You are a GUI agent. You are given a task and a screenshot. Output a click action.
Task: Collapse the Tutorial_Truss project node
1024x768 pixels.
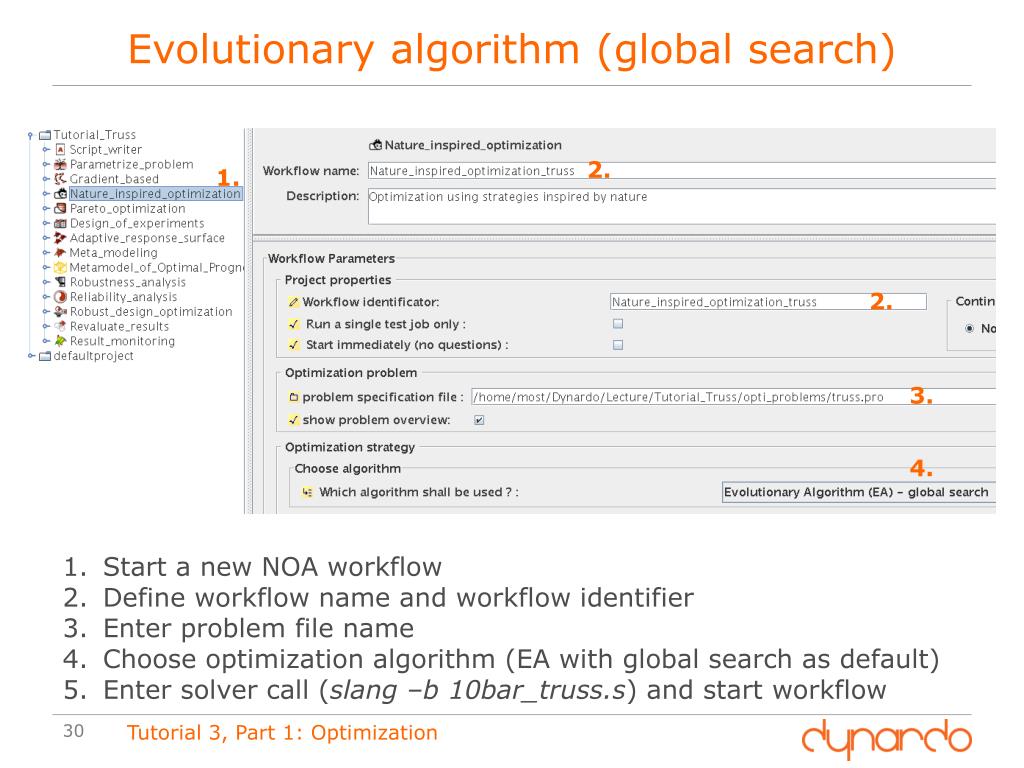coord(30,136)
